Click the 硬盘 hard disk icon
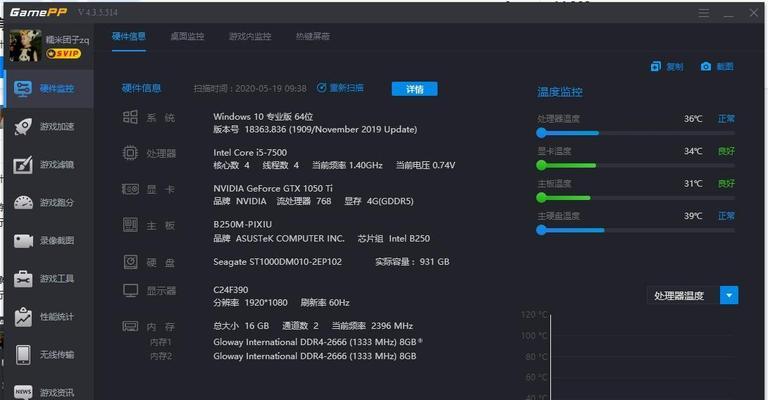This screenshot has width=768, height=400. tap(130, 262)
